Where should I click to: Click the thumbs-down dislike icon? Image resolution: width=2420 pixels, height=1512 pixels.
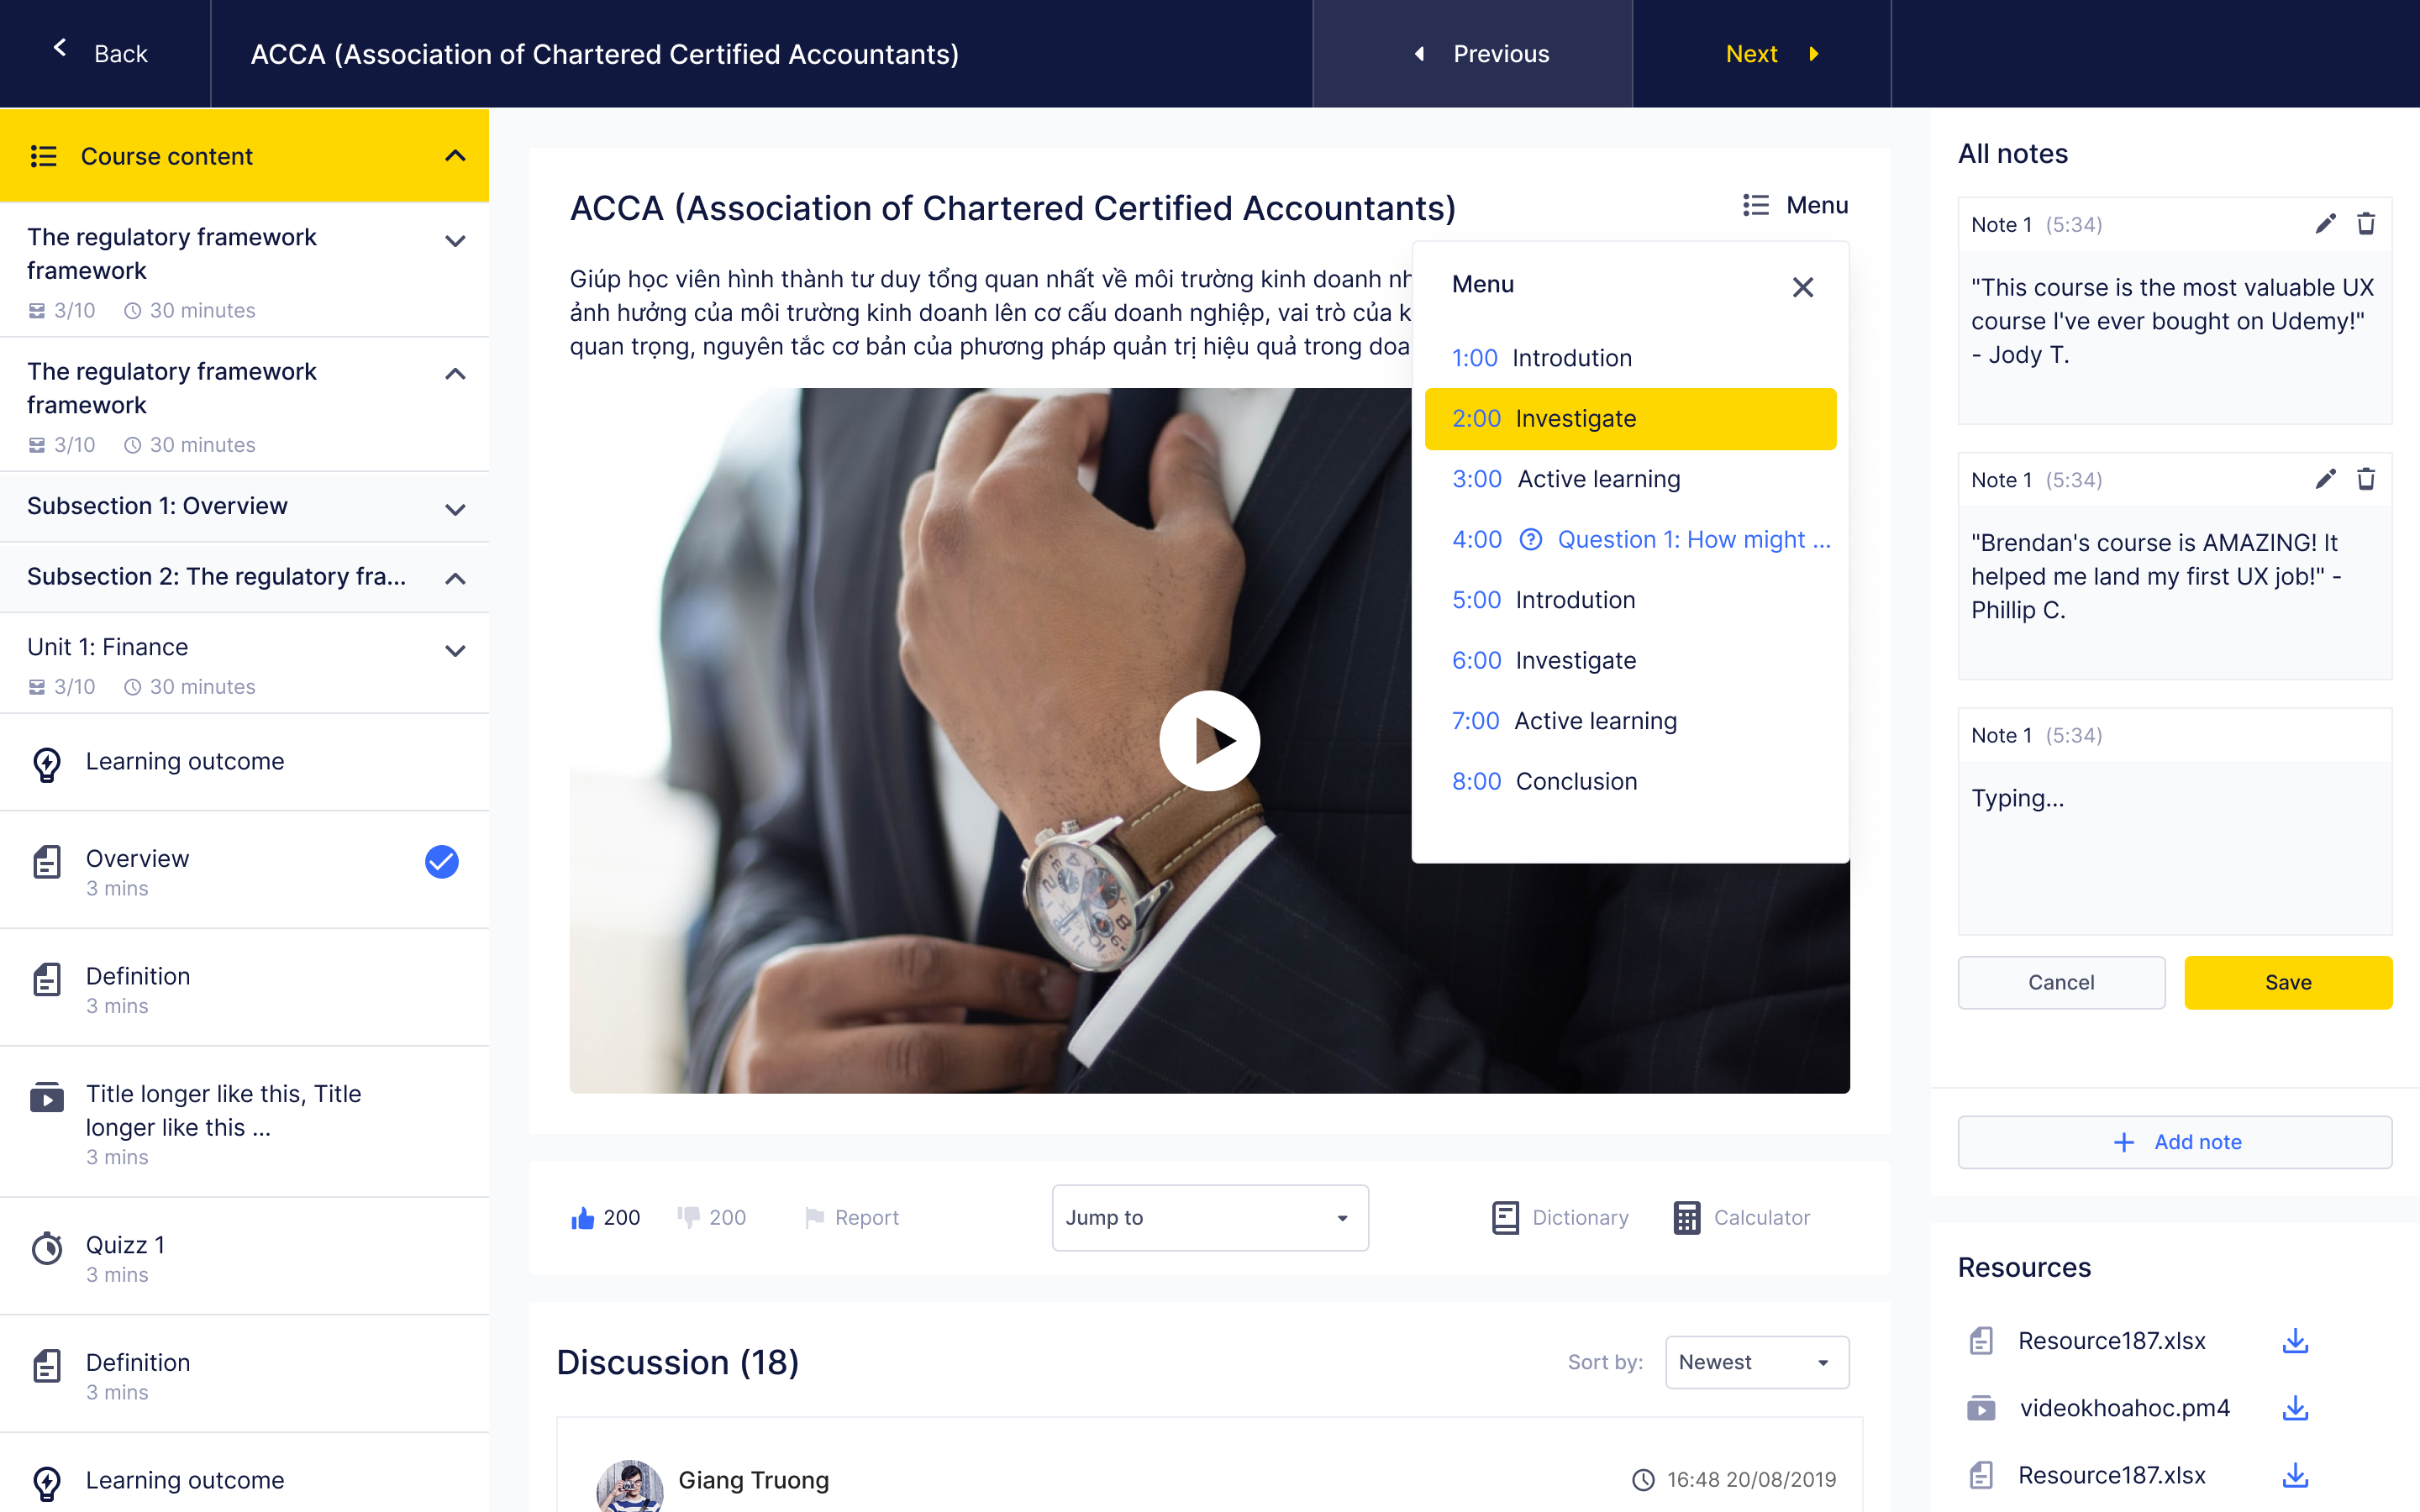688,1217
